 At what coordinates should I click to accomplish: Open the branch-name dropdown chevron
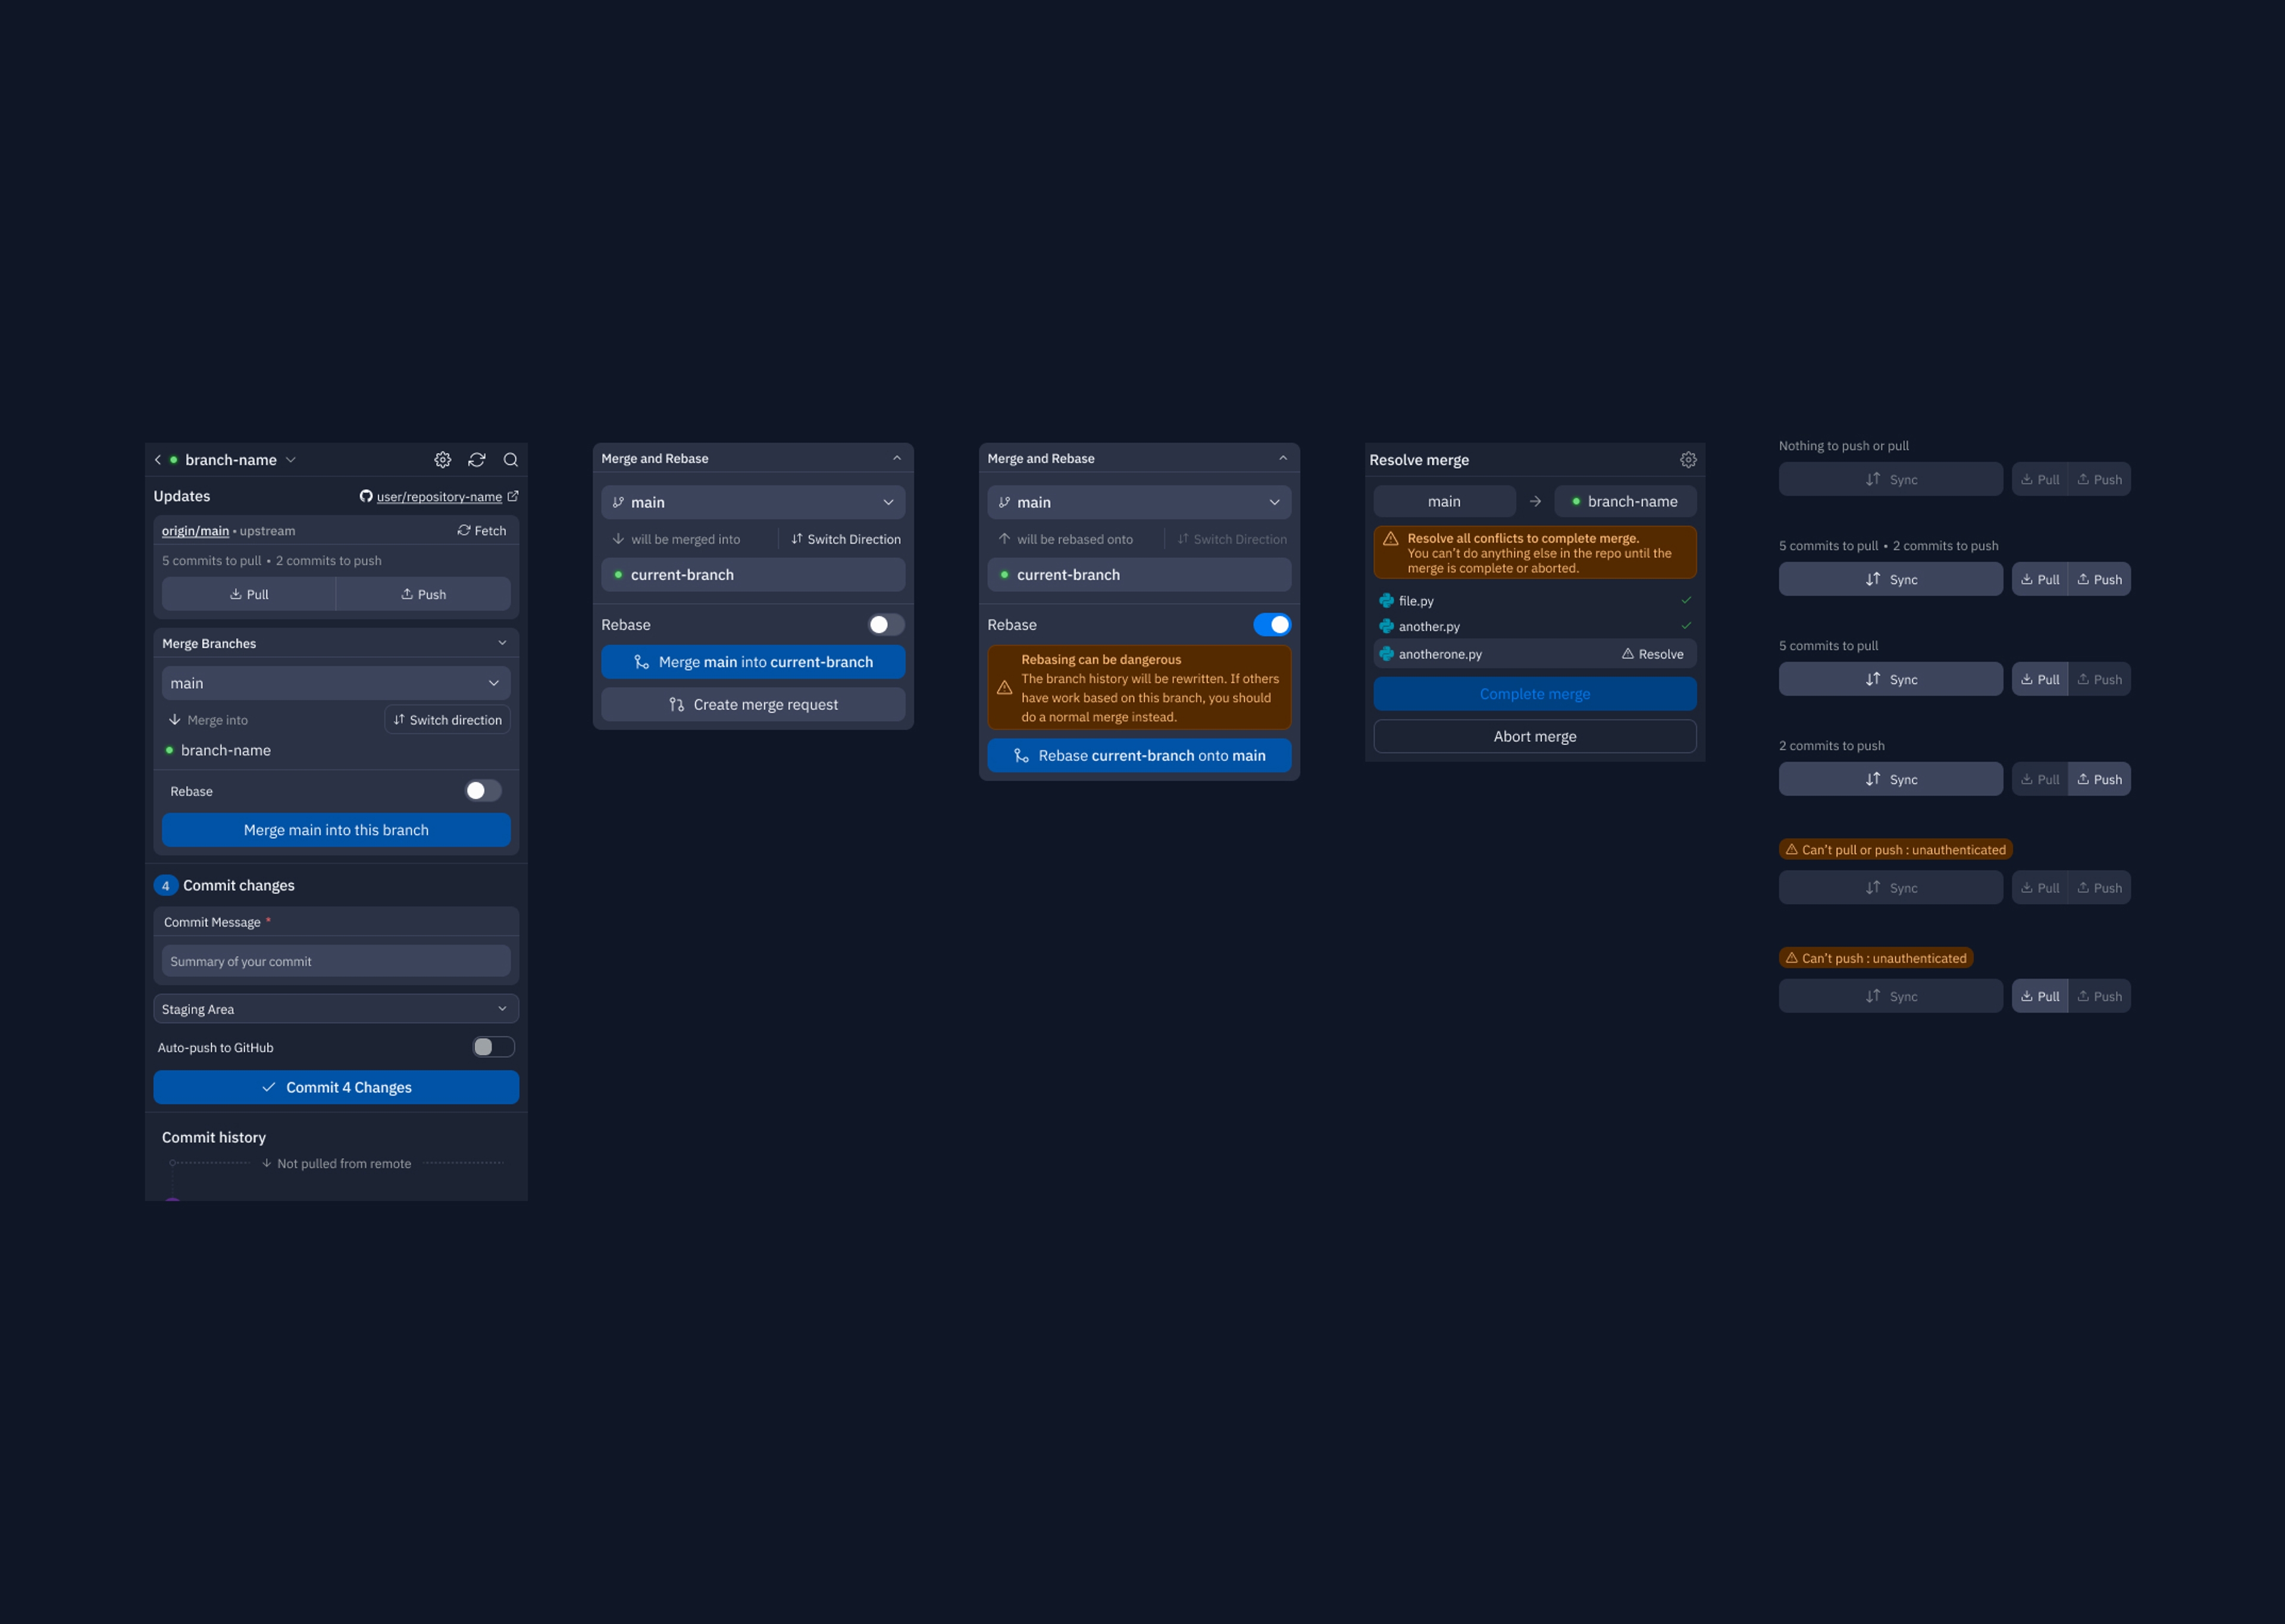click(291, 460)
